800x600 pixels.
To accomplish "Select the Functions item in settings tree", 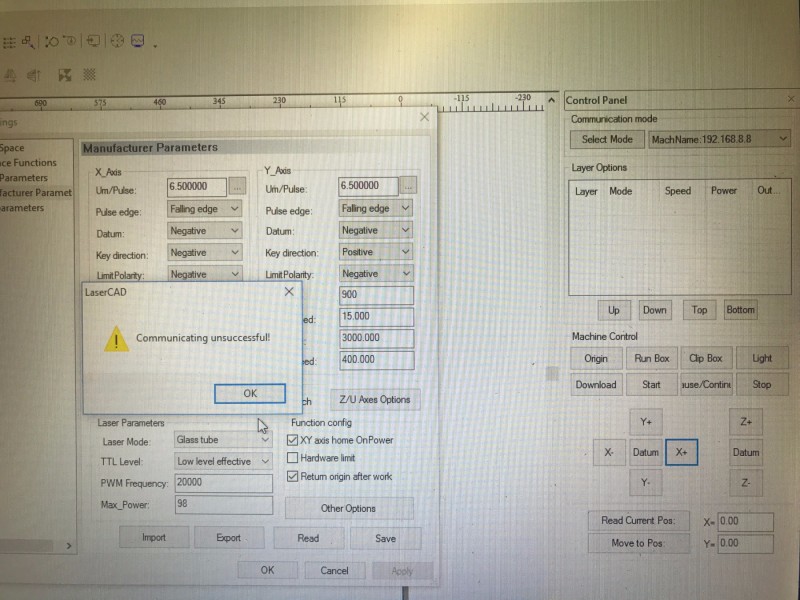I will (29, 163).
